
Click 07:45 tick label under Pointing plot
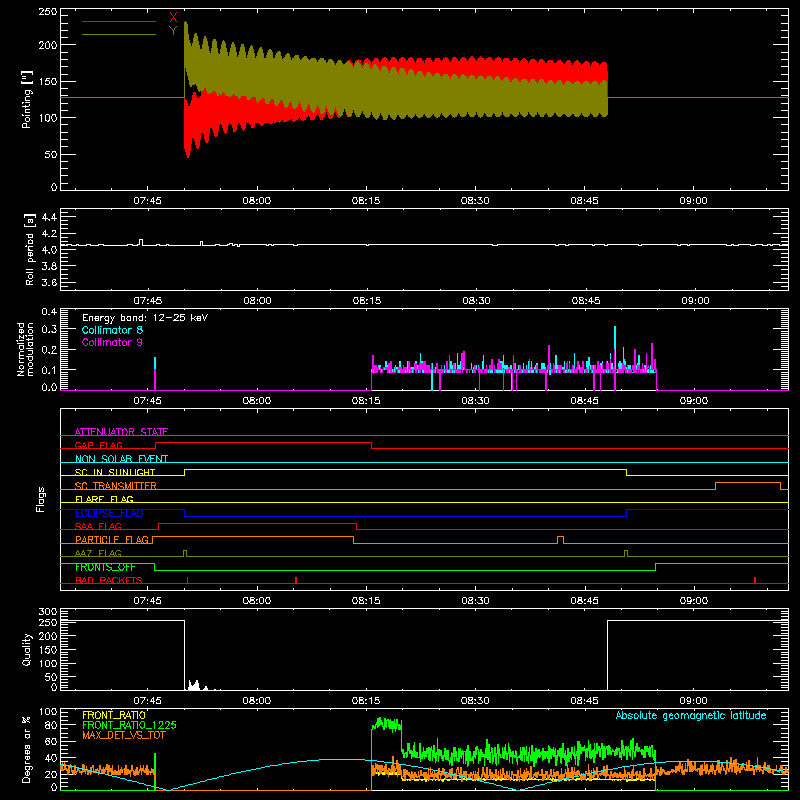pos(147,201)
